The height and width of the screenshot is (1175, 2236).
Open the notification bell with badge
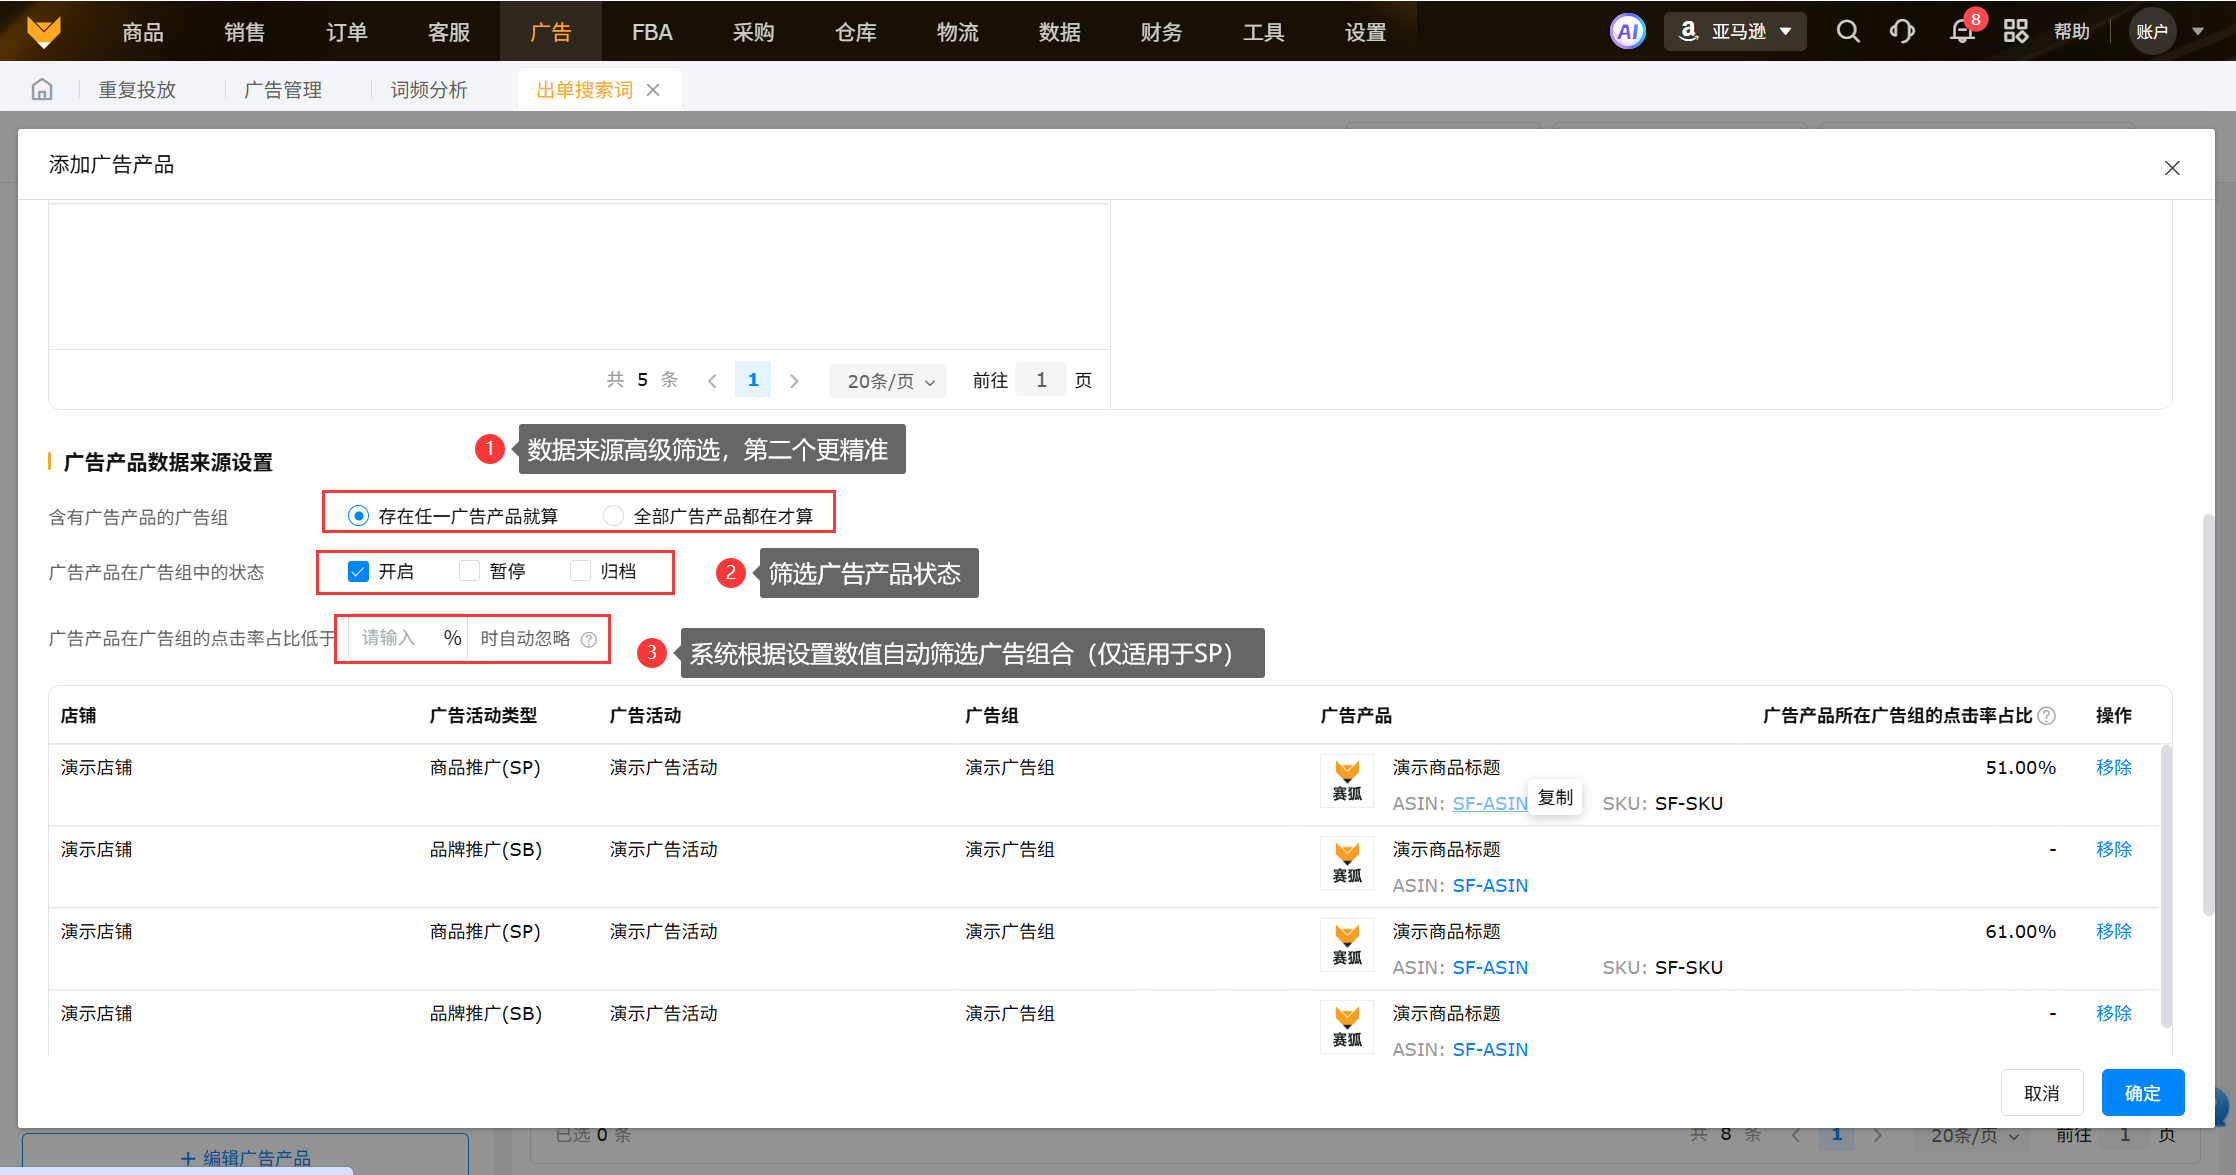pos(1962,32)
